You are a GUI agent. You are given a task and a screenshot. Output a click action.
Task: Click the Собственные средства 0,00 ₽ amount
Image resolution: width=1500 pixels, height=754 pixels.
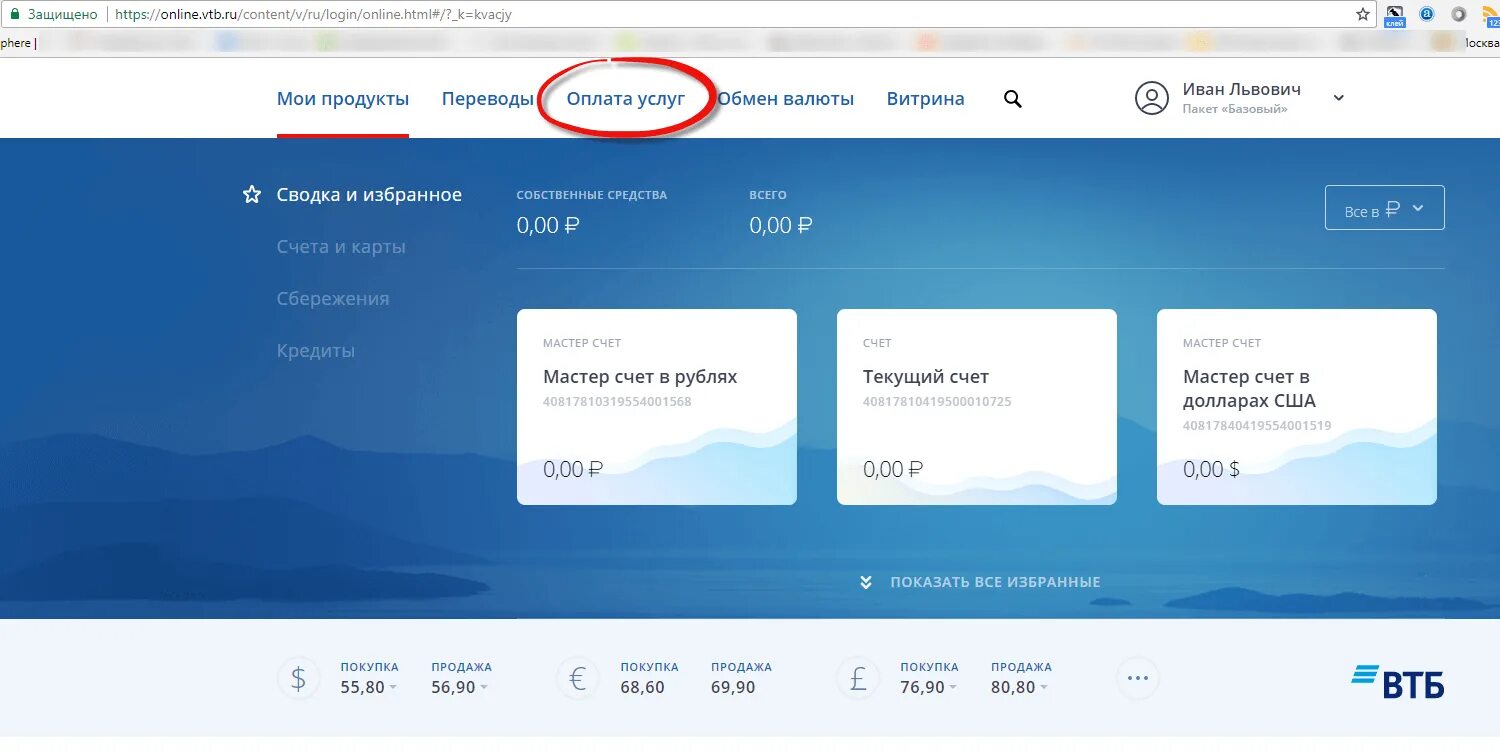point(548,226)
